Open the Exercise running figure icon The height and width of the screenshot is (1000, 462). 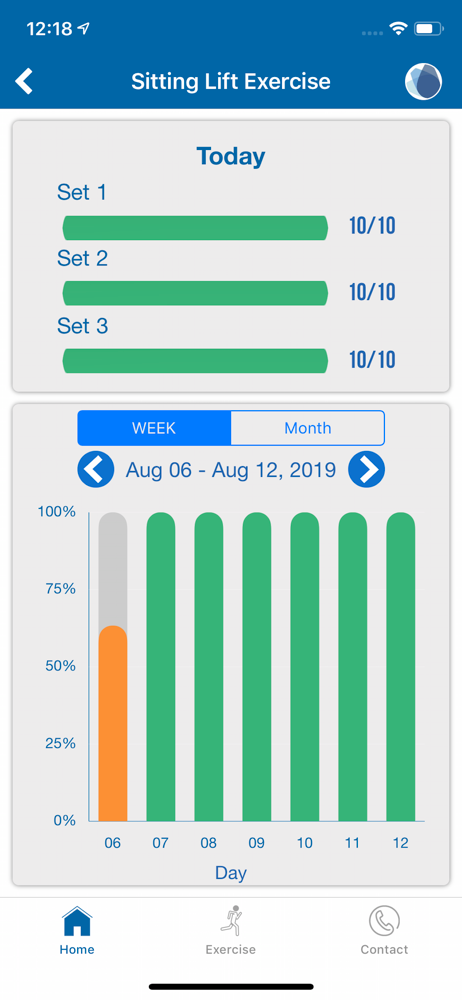pyautogui.click(x=230, y=921)
